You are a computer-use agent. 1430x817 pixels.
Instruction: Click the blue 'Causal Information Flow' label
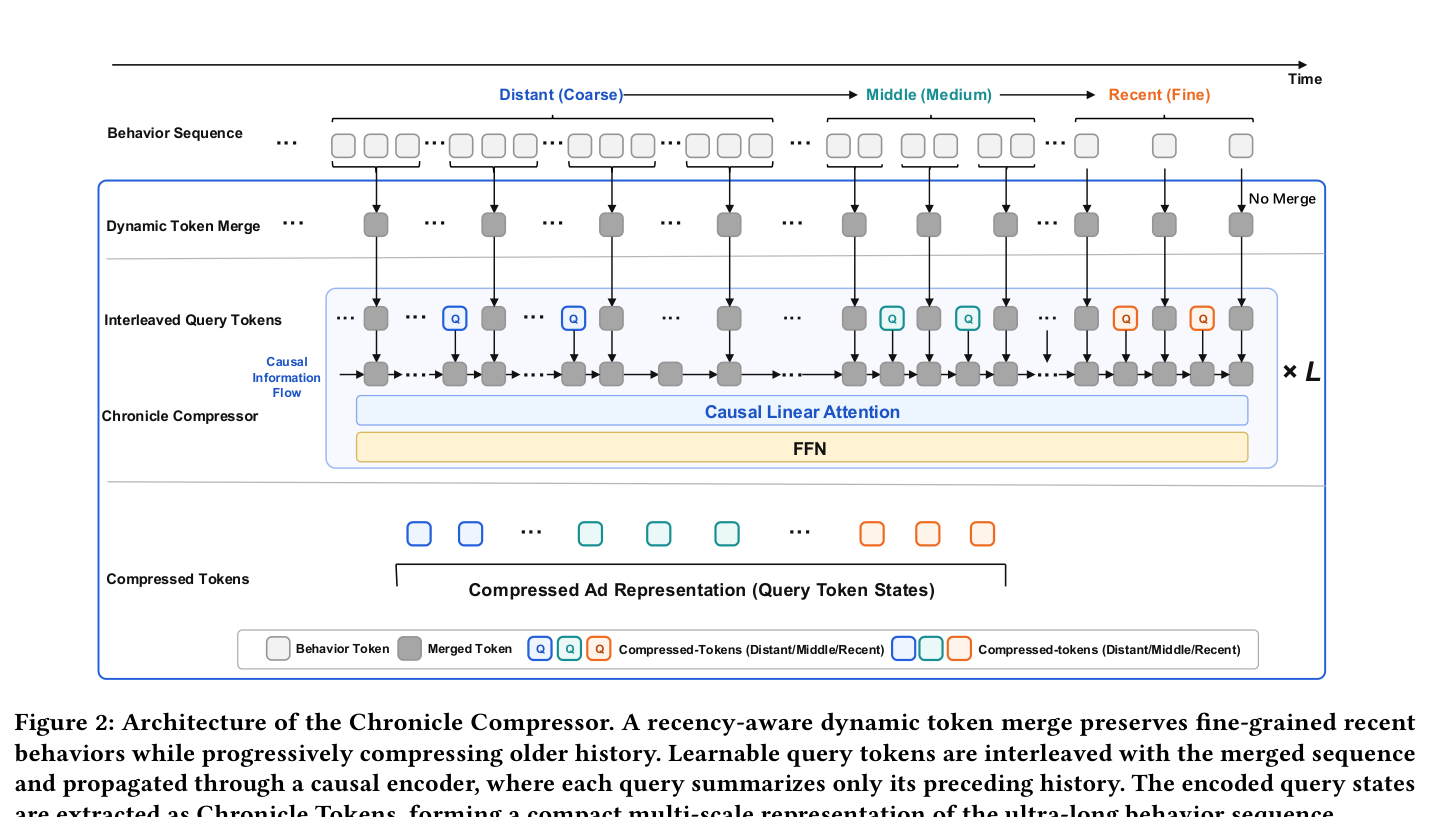(287, 377)
